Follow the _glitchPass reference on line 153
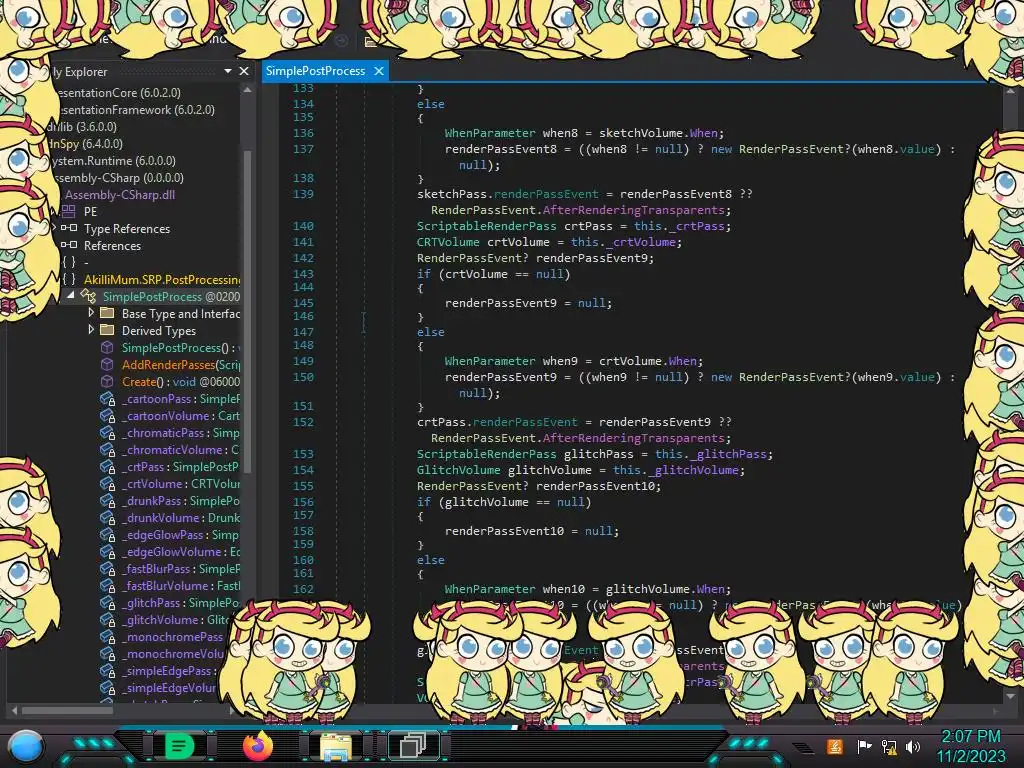Image resolution: width=1024 pixels, height=768 pixels. tap(730, 454)
